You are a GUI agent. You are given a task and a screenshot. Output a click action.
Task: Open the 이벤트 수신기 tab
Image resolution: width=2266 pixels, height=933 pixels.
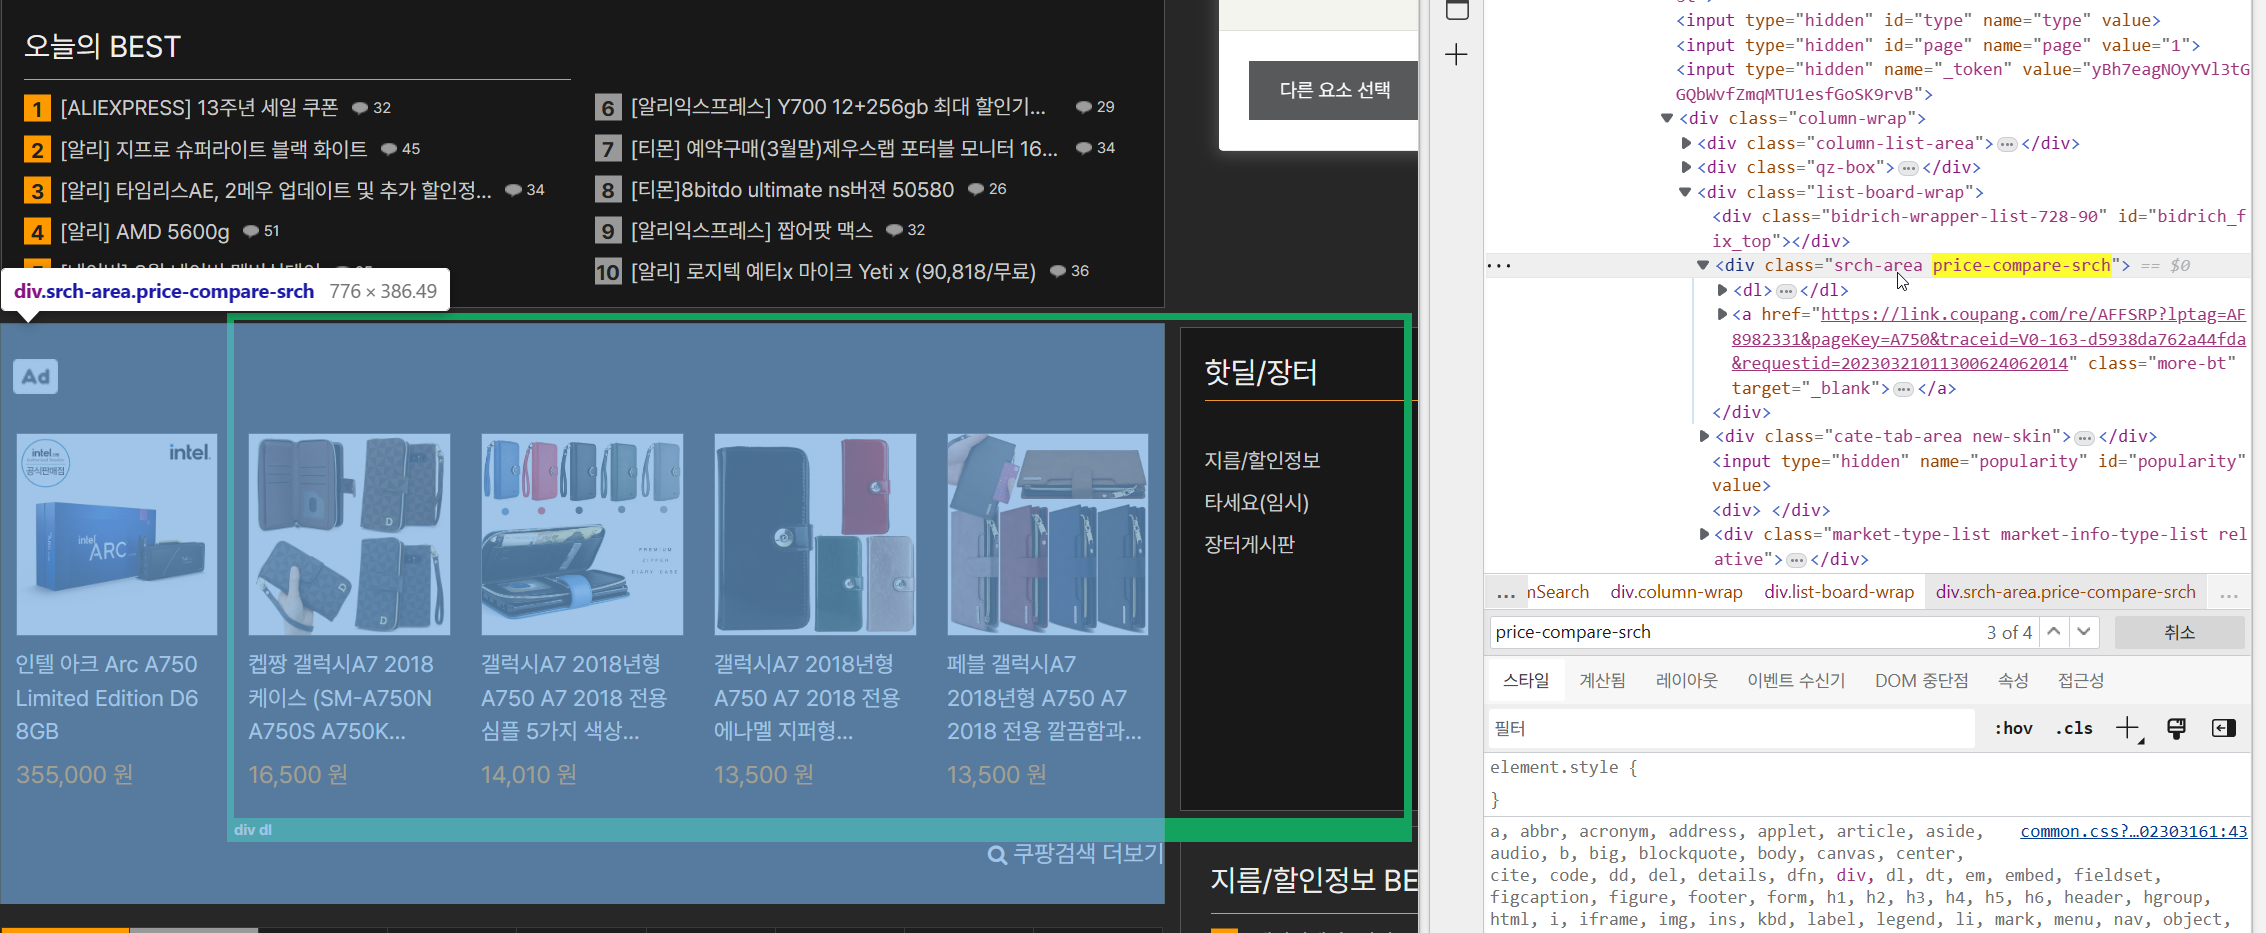coord(1797,680)
